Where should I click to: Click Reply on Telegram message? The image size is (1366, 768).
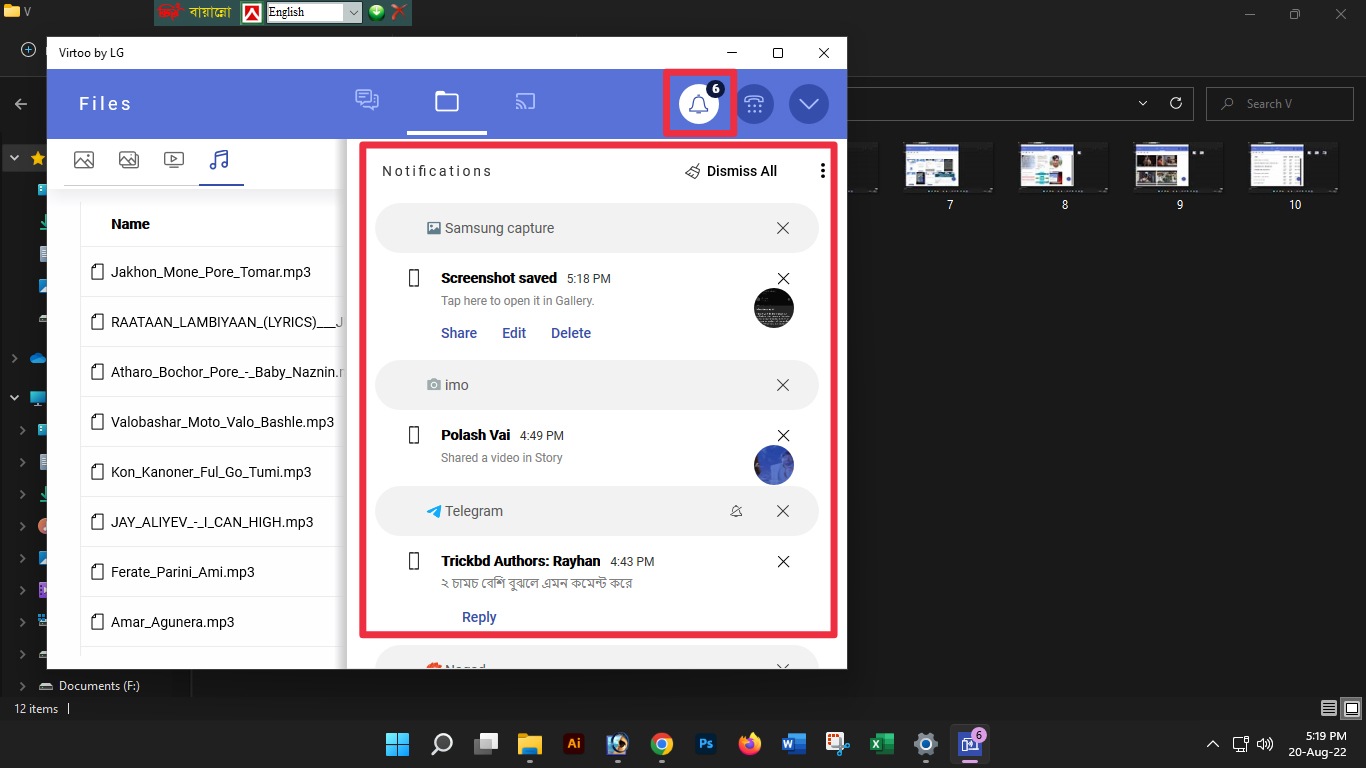pos(479,617)
